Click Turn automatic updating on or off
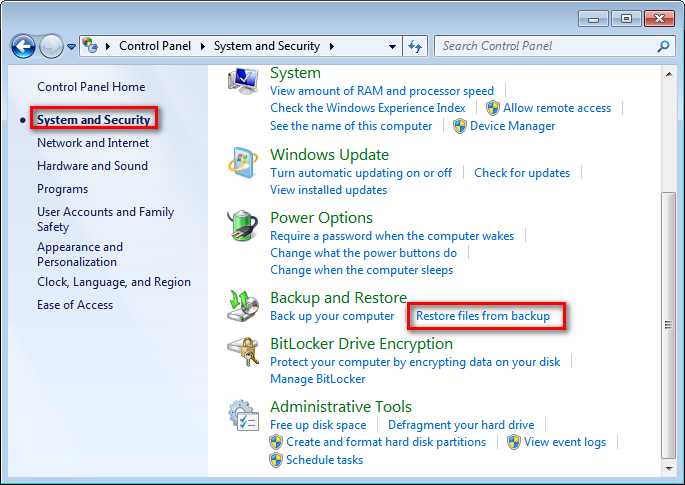Viewport: 685px width, 485px height. (x=361, y=173)
